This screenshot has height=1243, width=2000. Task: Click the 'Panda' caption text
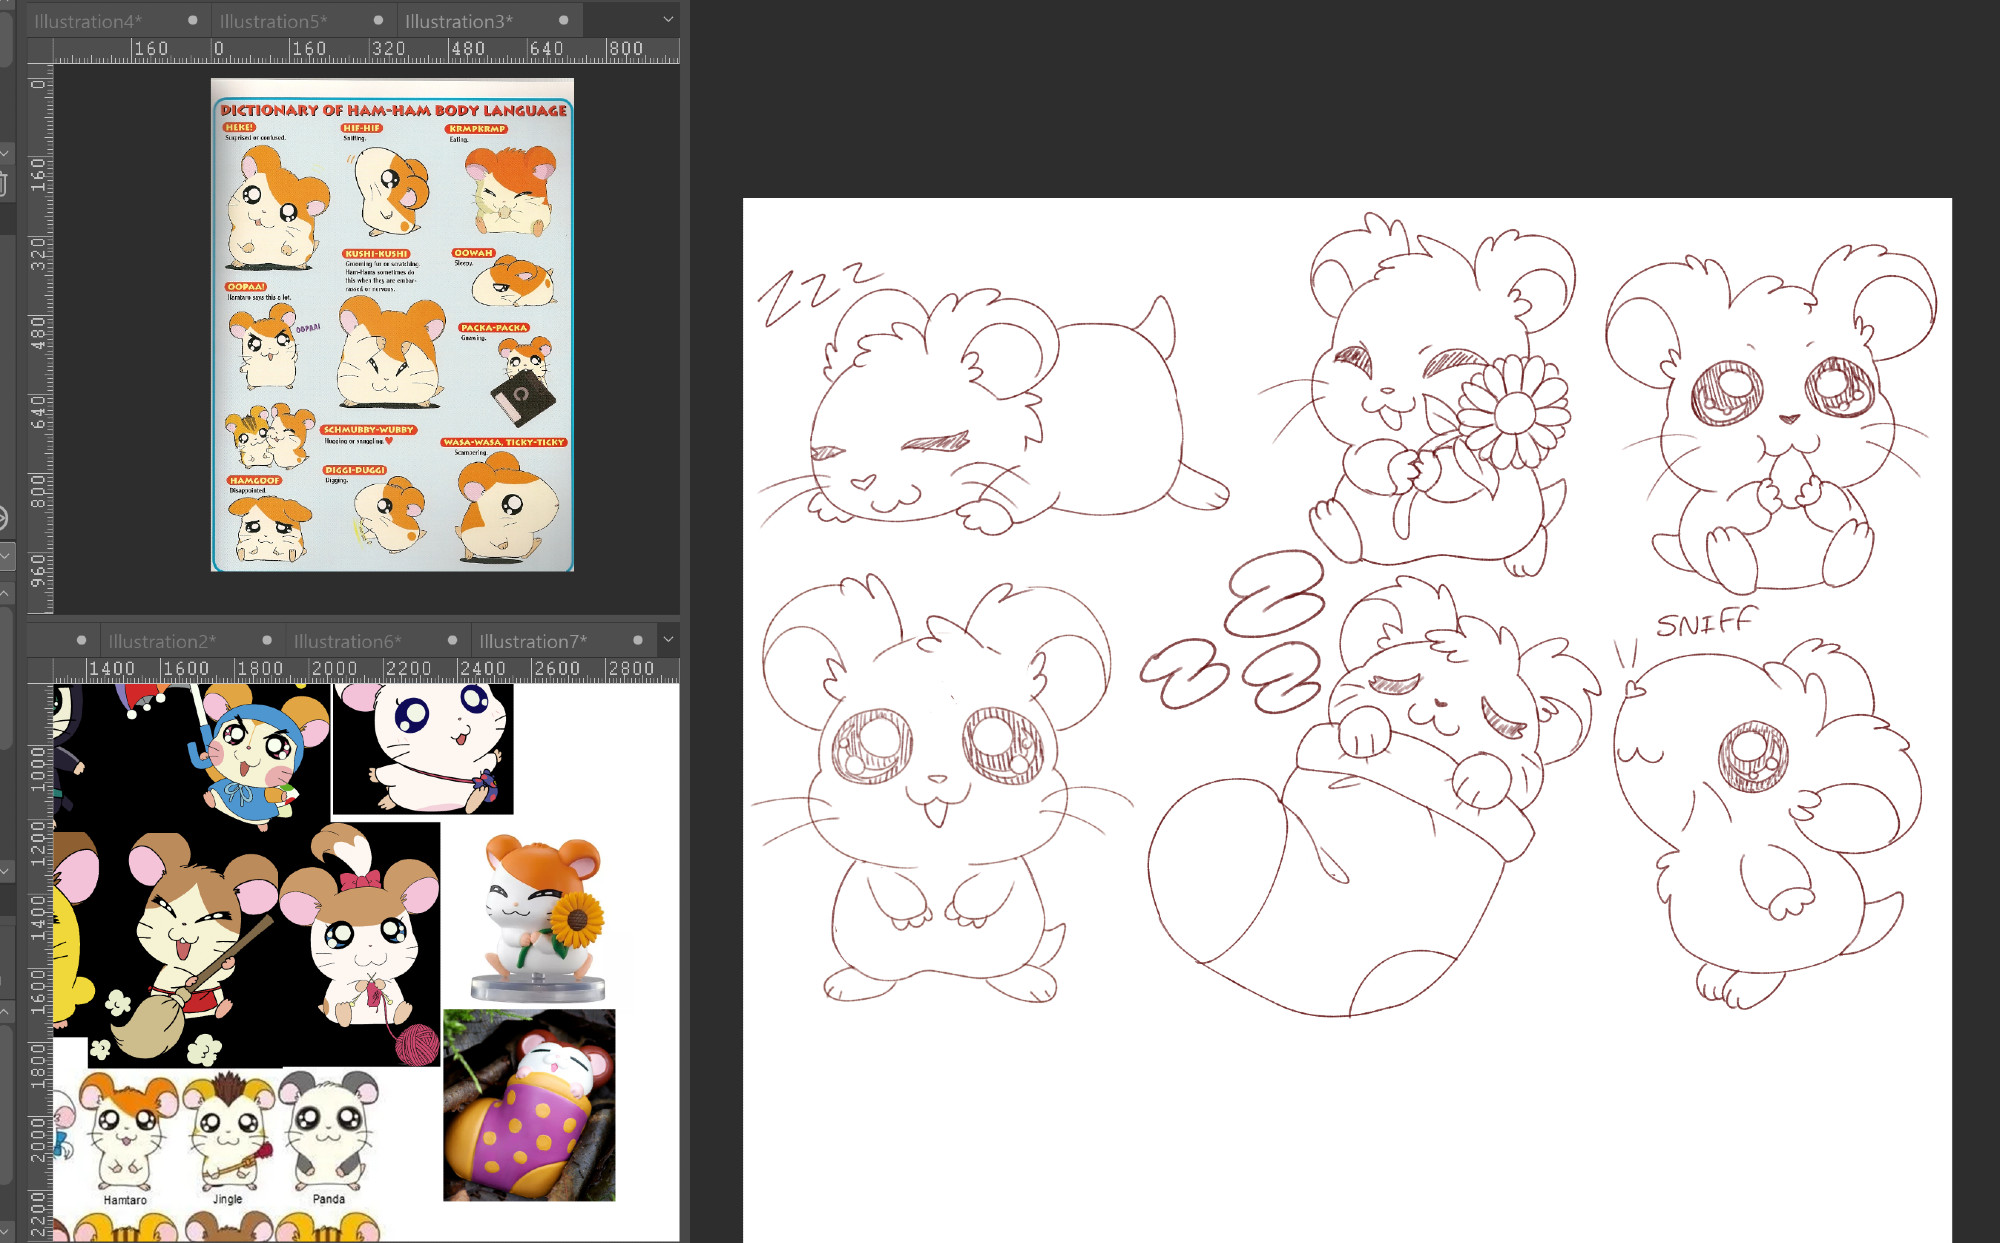(328, 1199)
